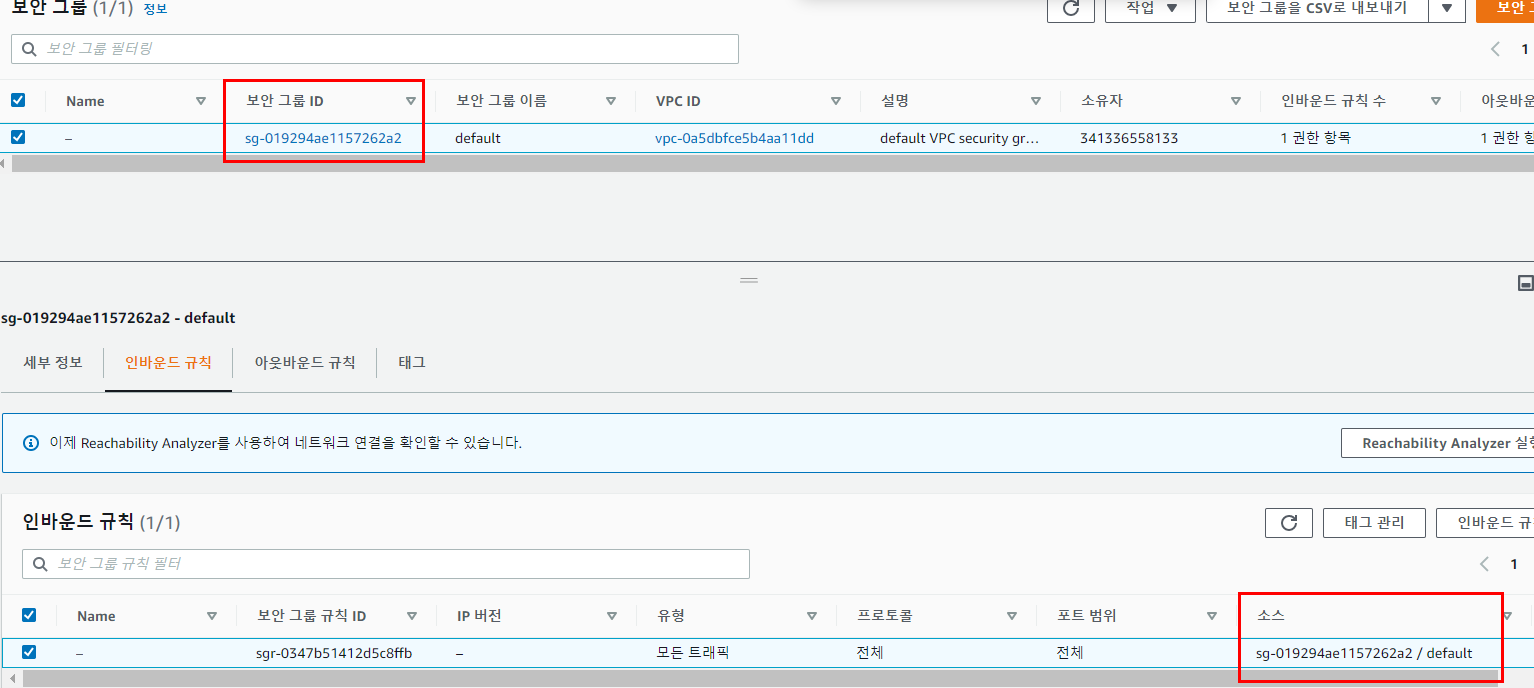Image resolution: width=1534 pixels, height=688 pixels.
Task: Click the 'sg-019294ae1157262a2 - default' panel heading
Action: coord(118,318)
